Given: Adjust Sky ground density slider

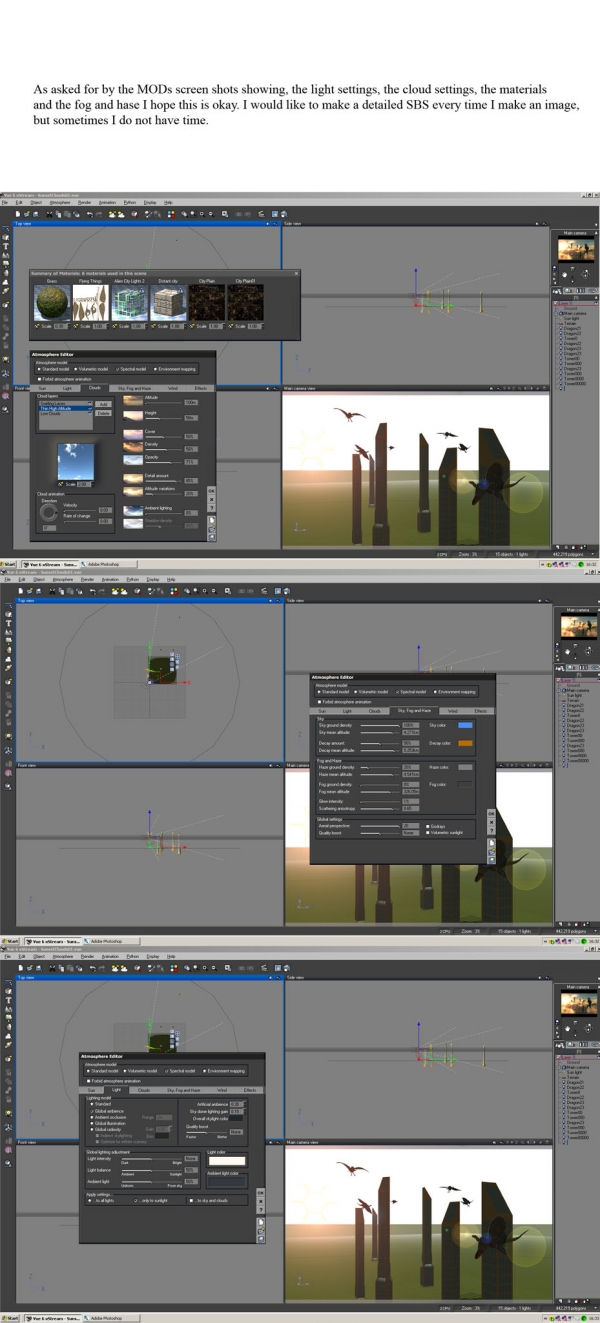Looking at the screenshot, I should coord(380,725).
